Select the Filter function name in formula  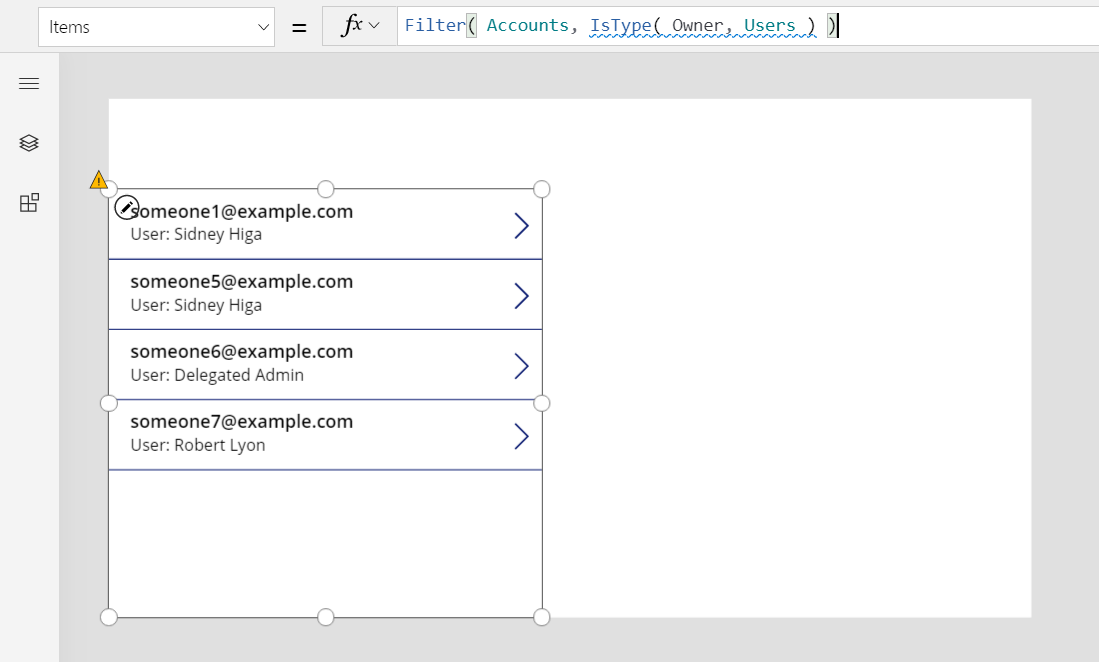[x=435, y=25]
